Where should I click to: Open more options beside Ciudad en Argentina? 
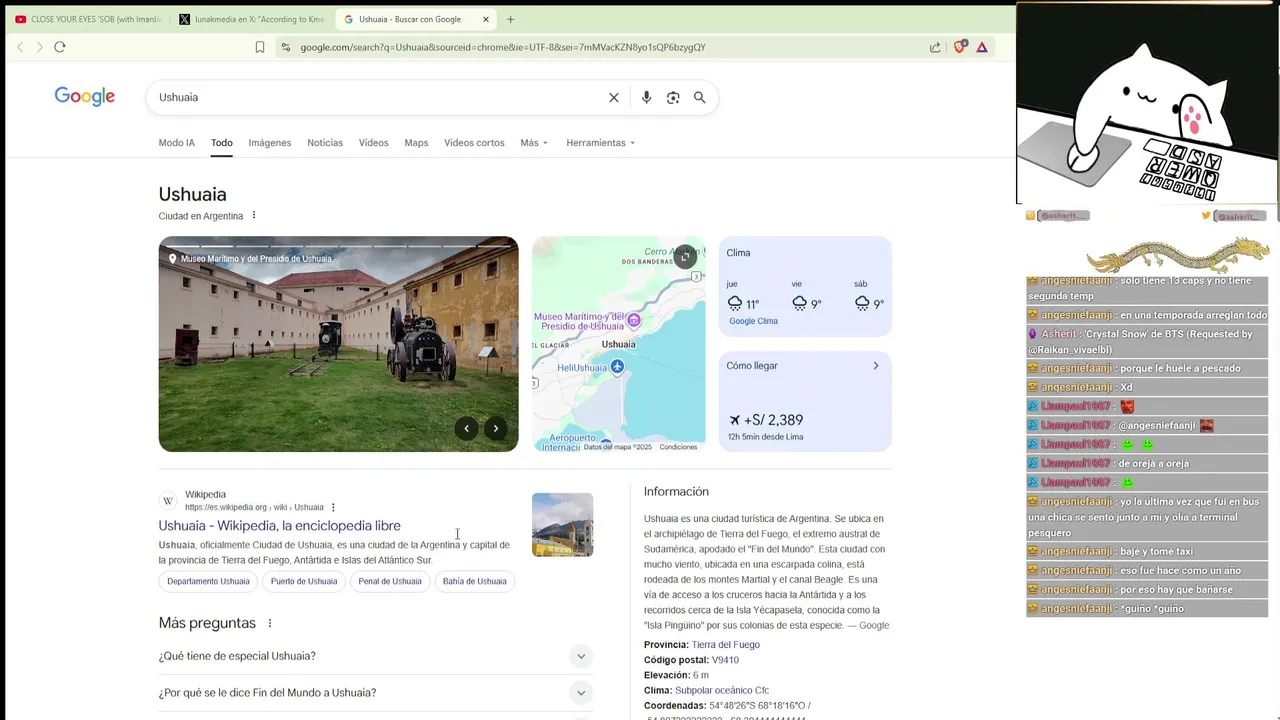pyautogui.click(x=254, y=215)
